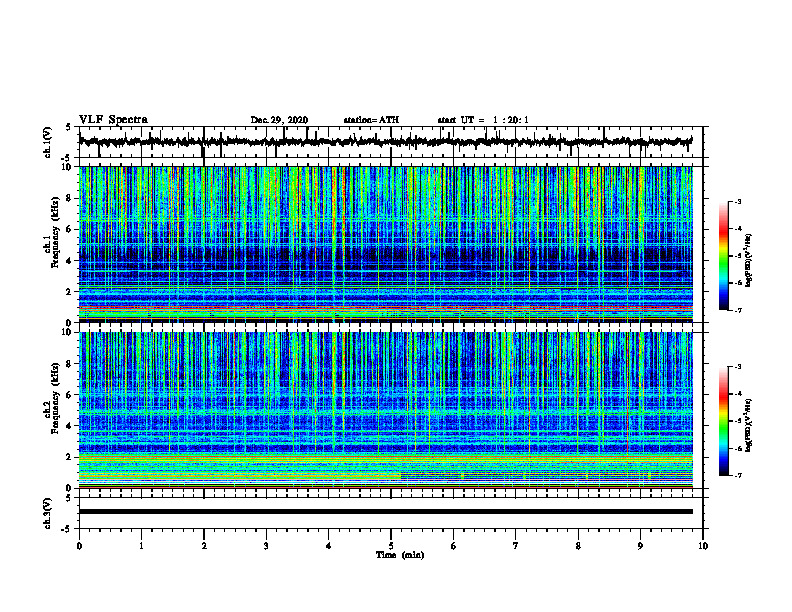Viewport: 792px width, 612px height.
Task: Click the "-5" tick of the ch.1(V) axis
Action: pyautogui.click(x=67, y=158)
